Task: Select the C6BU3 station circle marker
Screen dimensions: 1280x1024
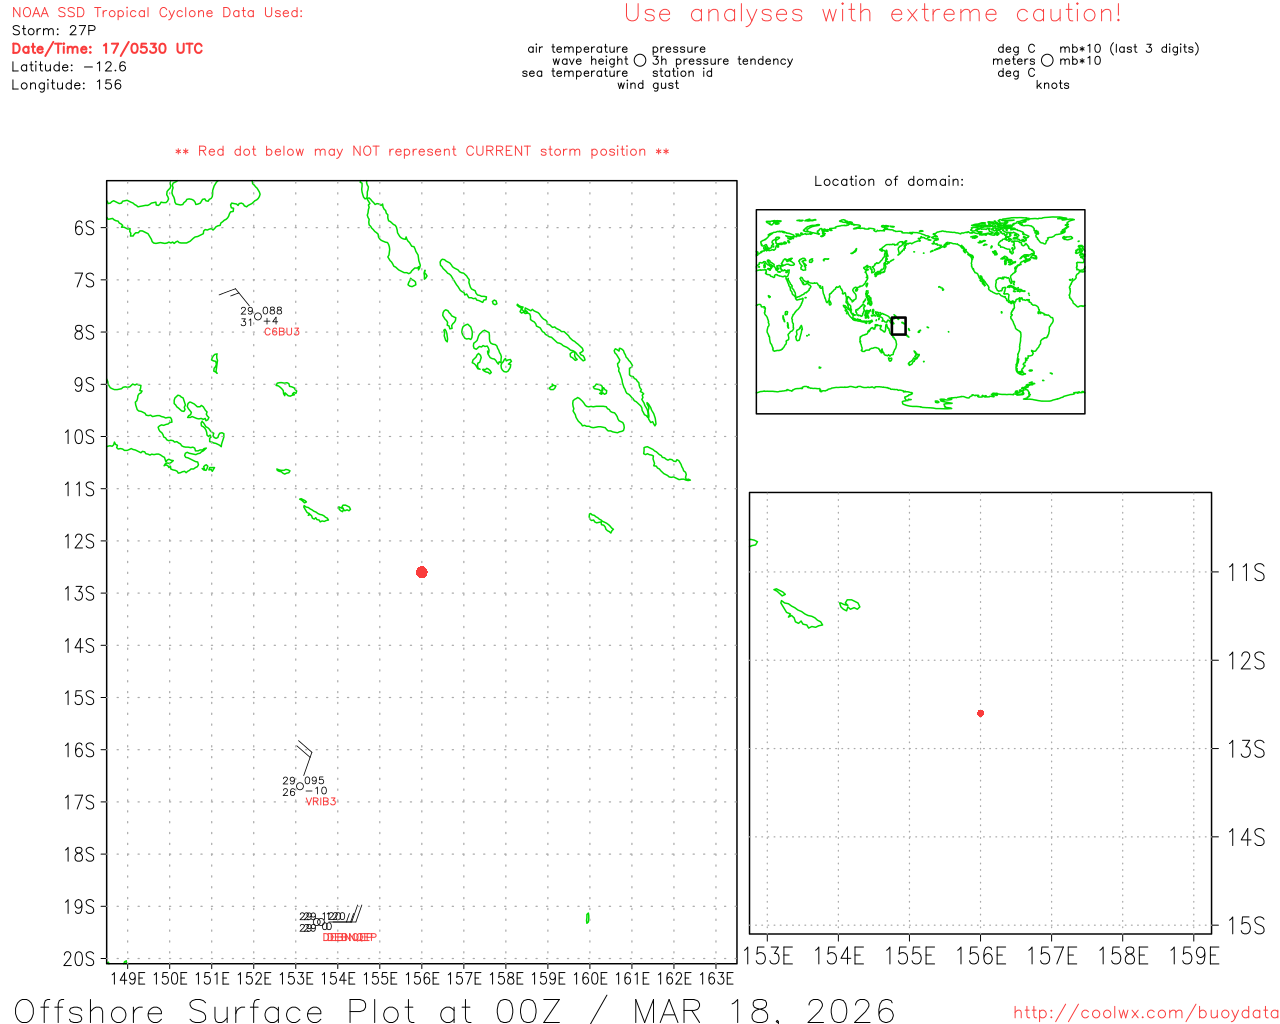Action: point(258,317)
